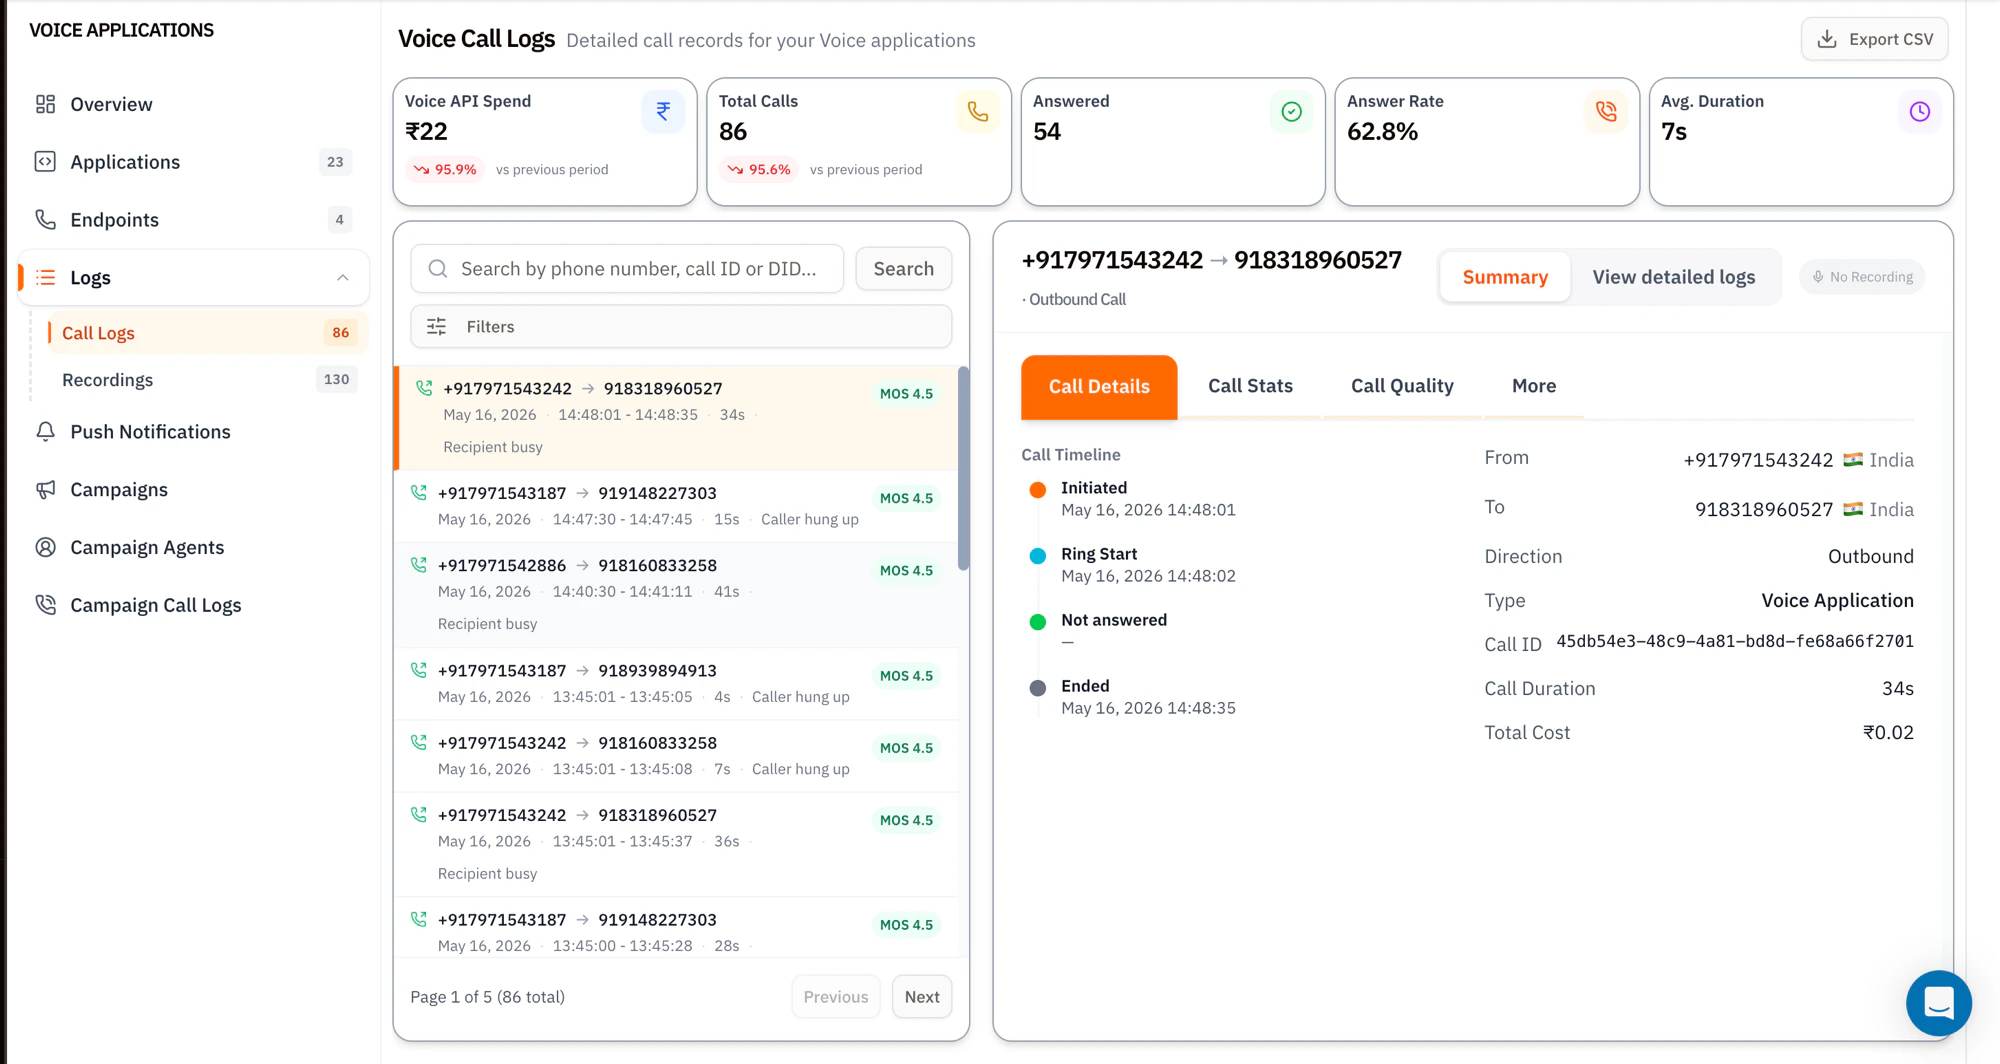Click the call list scrollbar
This screenshot has width=2000, height=1064.
point(963,469)
